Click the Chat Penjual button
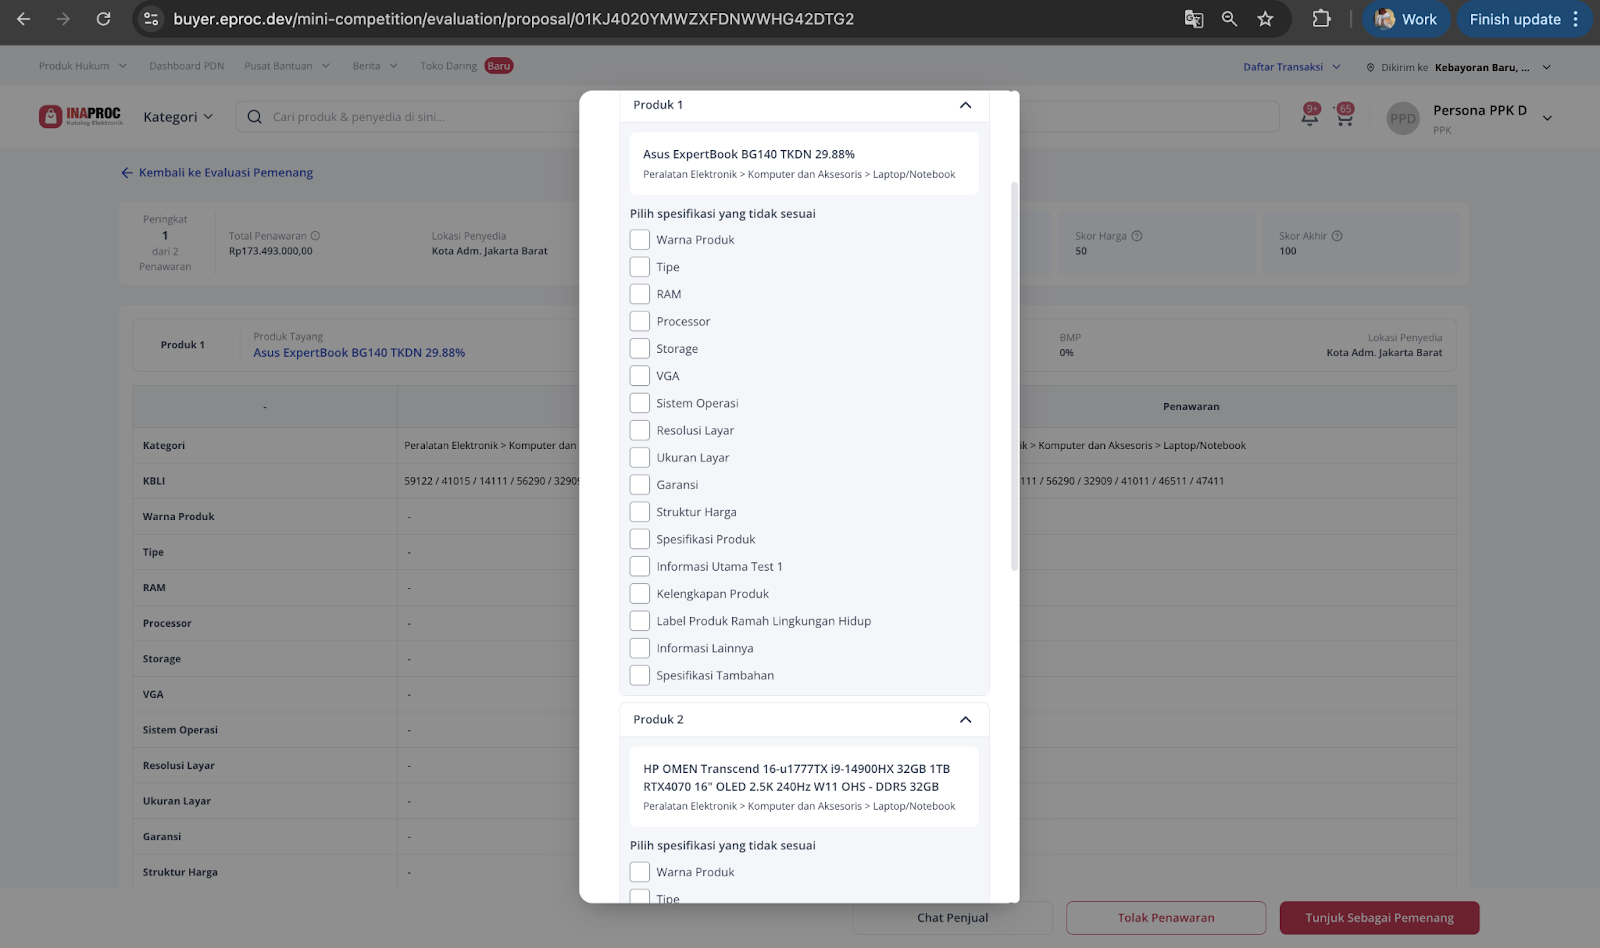This screenshot has height=948, width=1600. point(953,918)
